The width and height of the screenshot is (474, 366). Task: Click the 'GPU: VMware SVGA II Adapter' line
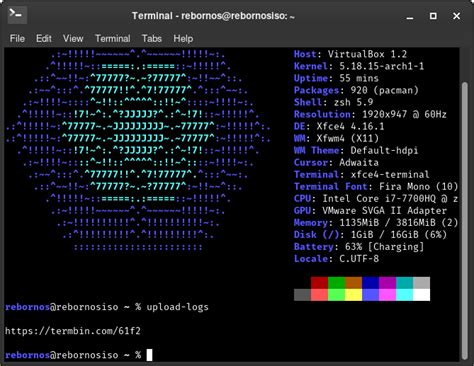370,211
